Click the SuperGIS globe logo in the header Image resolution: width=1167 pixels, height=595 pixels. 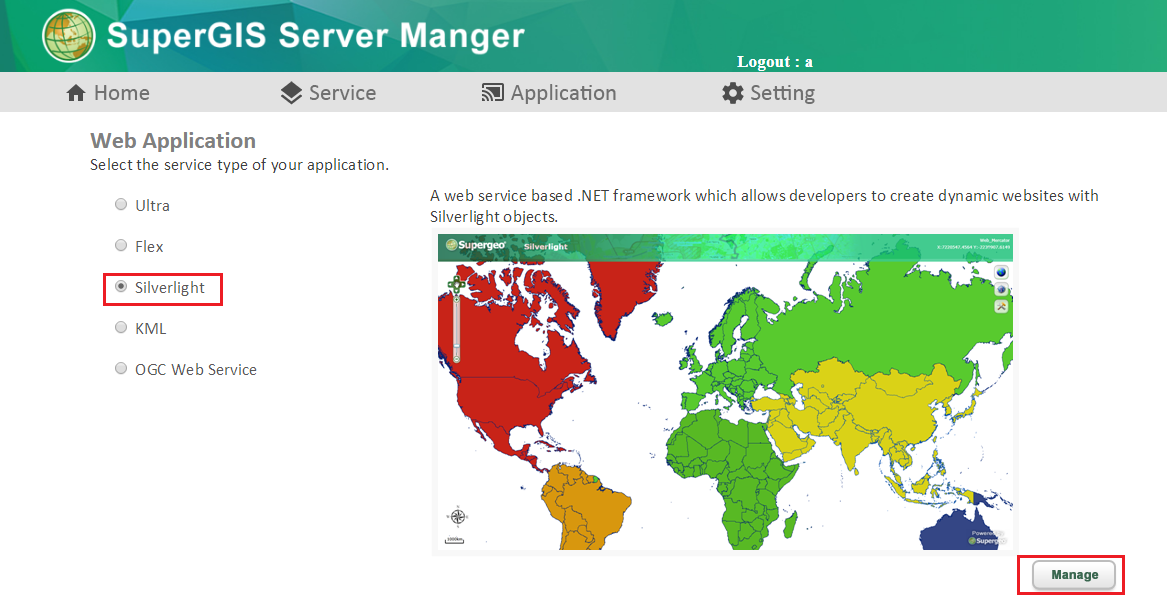pos(68,36)
